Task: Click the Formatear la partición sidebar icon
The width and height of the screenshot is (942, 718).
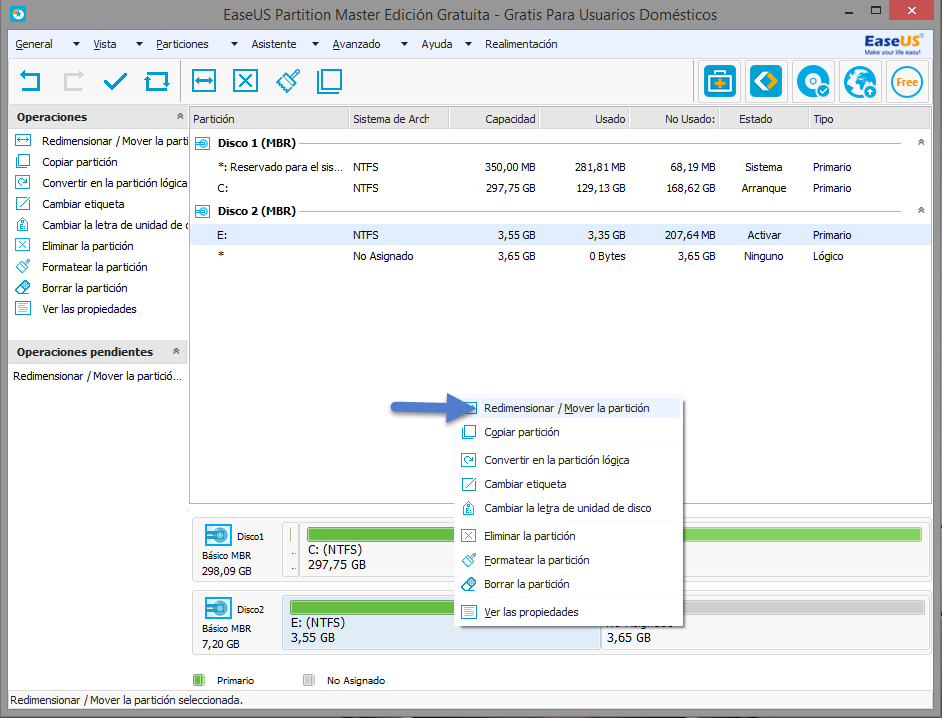Action: coord(23,266)
